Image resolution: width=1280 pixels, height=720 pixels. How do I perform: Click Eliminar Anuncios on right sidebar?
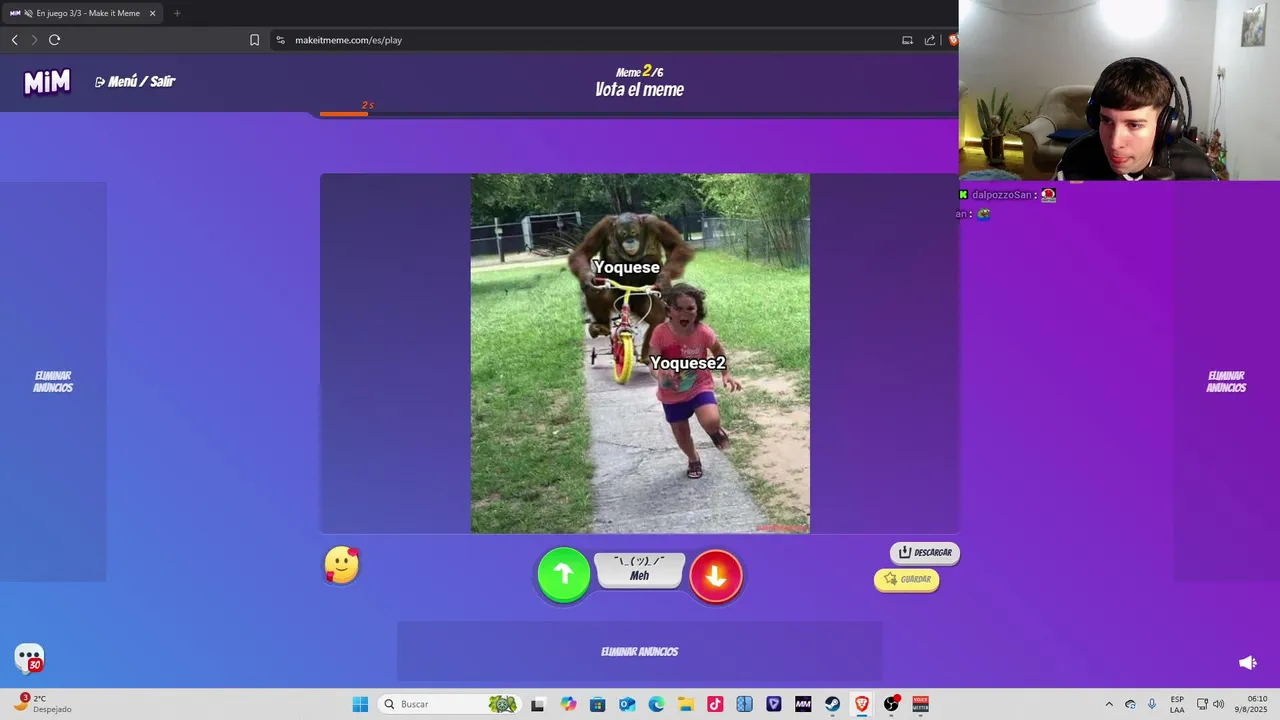click(1226, 382)
